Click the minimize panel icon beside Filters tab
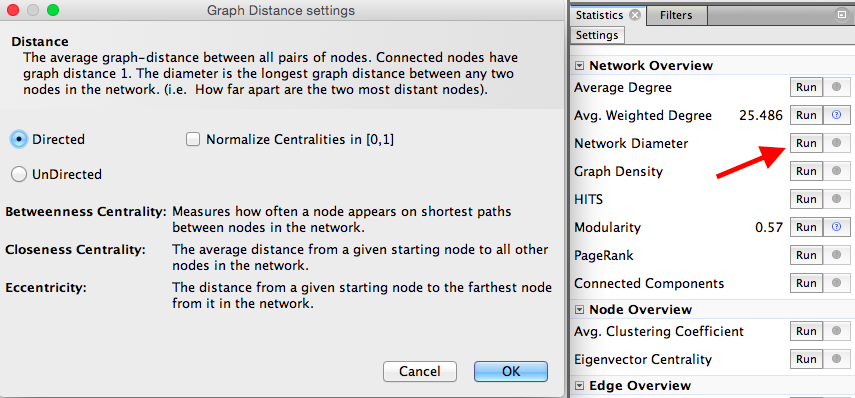This screenshot has width=855, height=398. [842, 16]
